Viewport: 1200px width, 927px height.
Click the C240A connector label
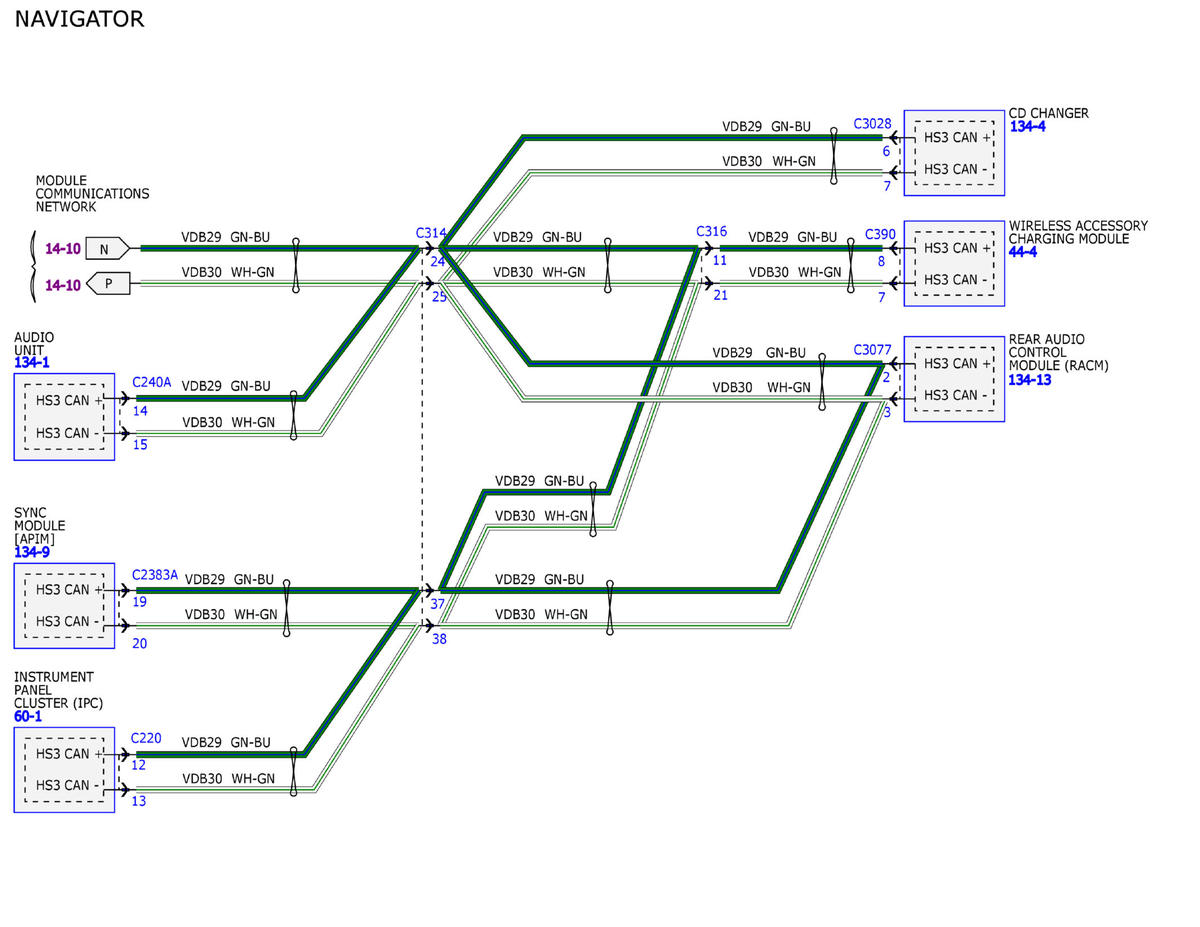coord(152,382)
